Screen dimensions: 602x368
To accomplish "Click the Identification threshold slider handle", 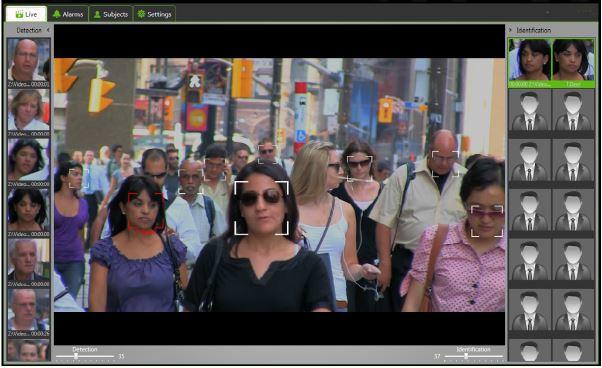I will [x=466, y=356].
